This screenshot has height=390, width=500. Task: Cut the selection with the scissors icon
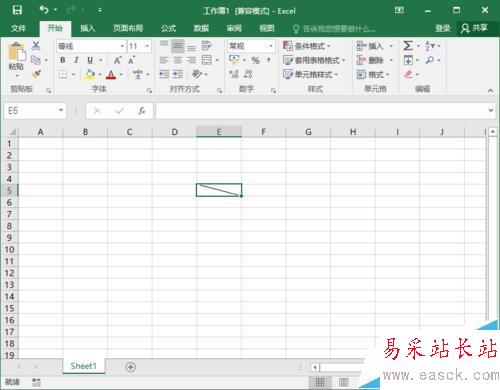pyautogui.click(x=36, y=46)
